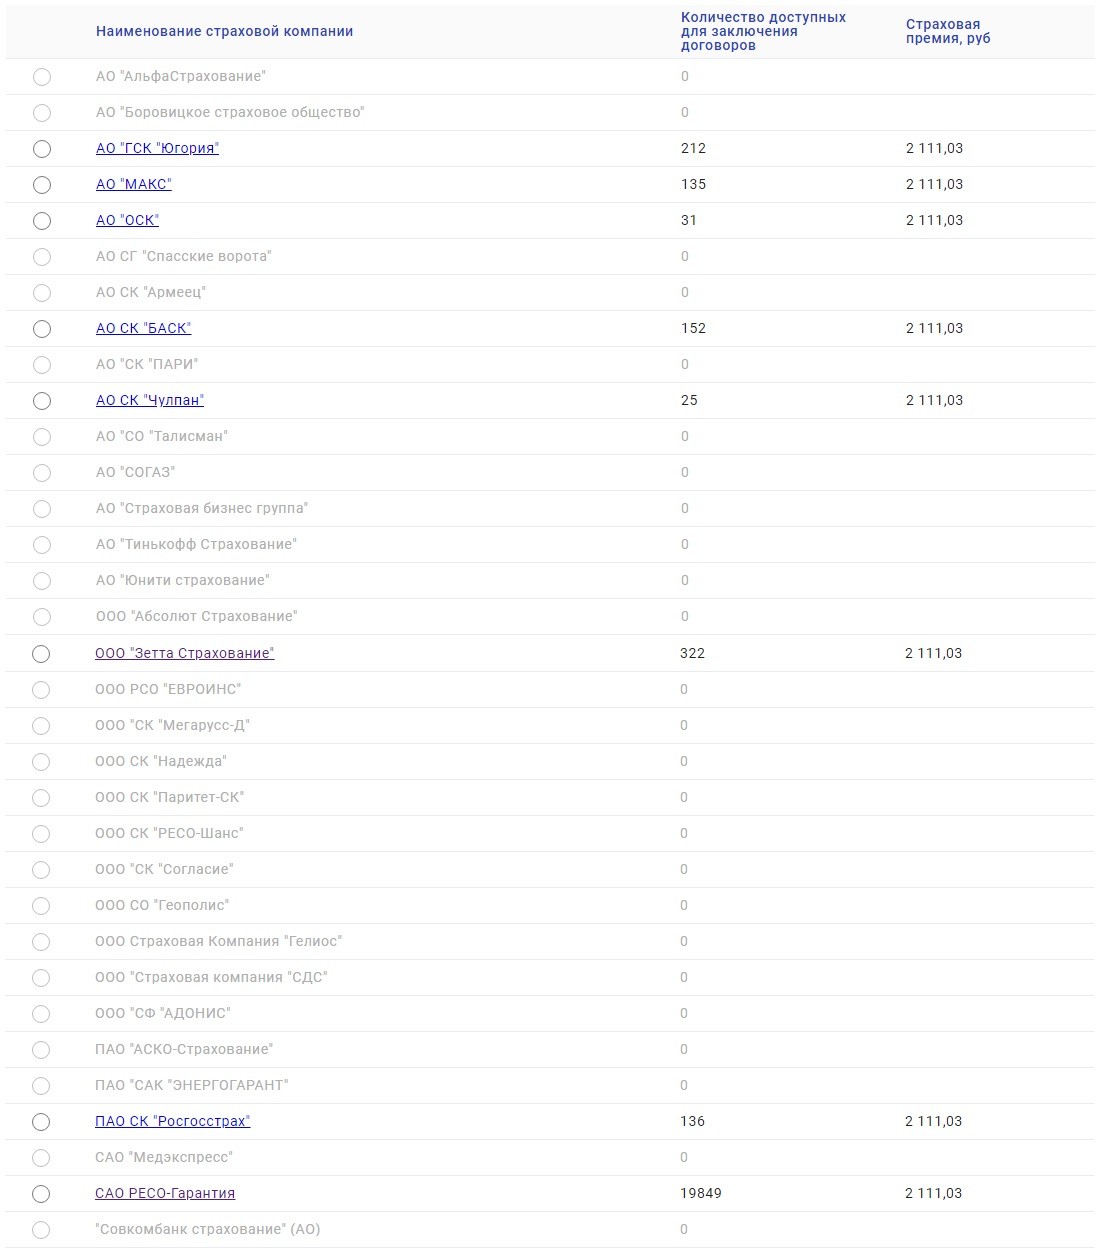Choose the АО "ОСК" radio option

click(42, 221)
